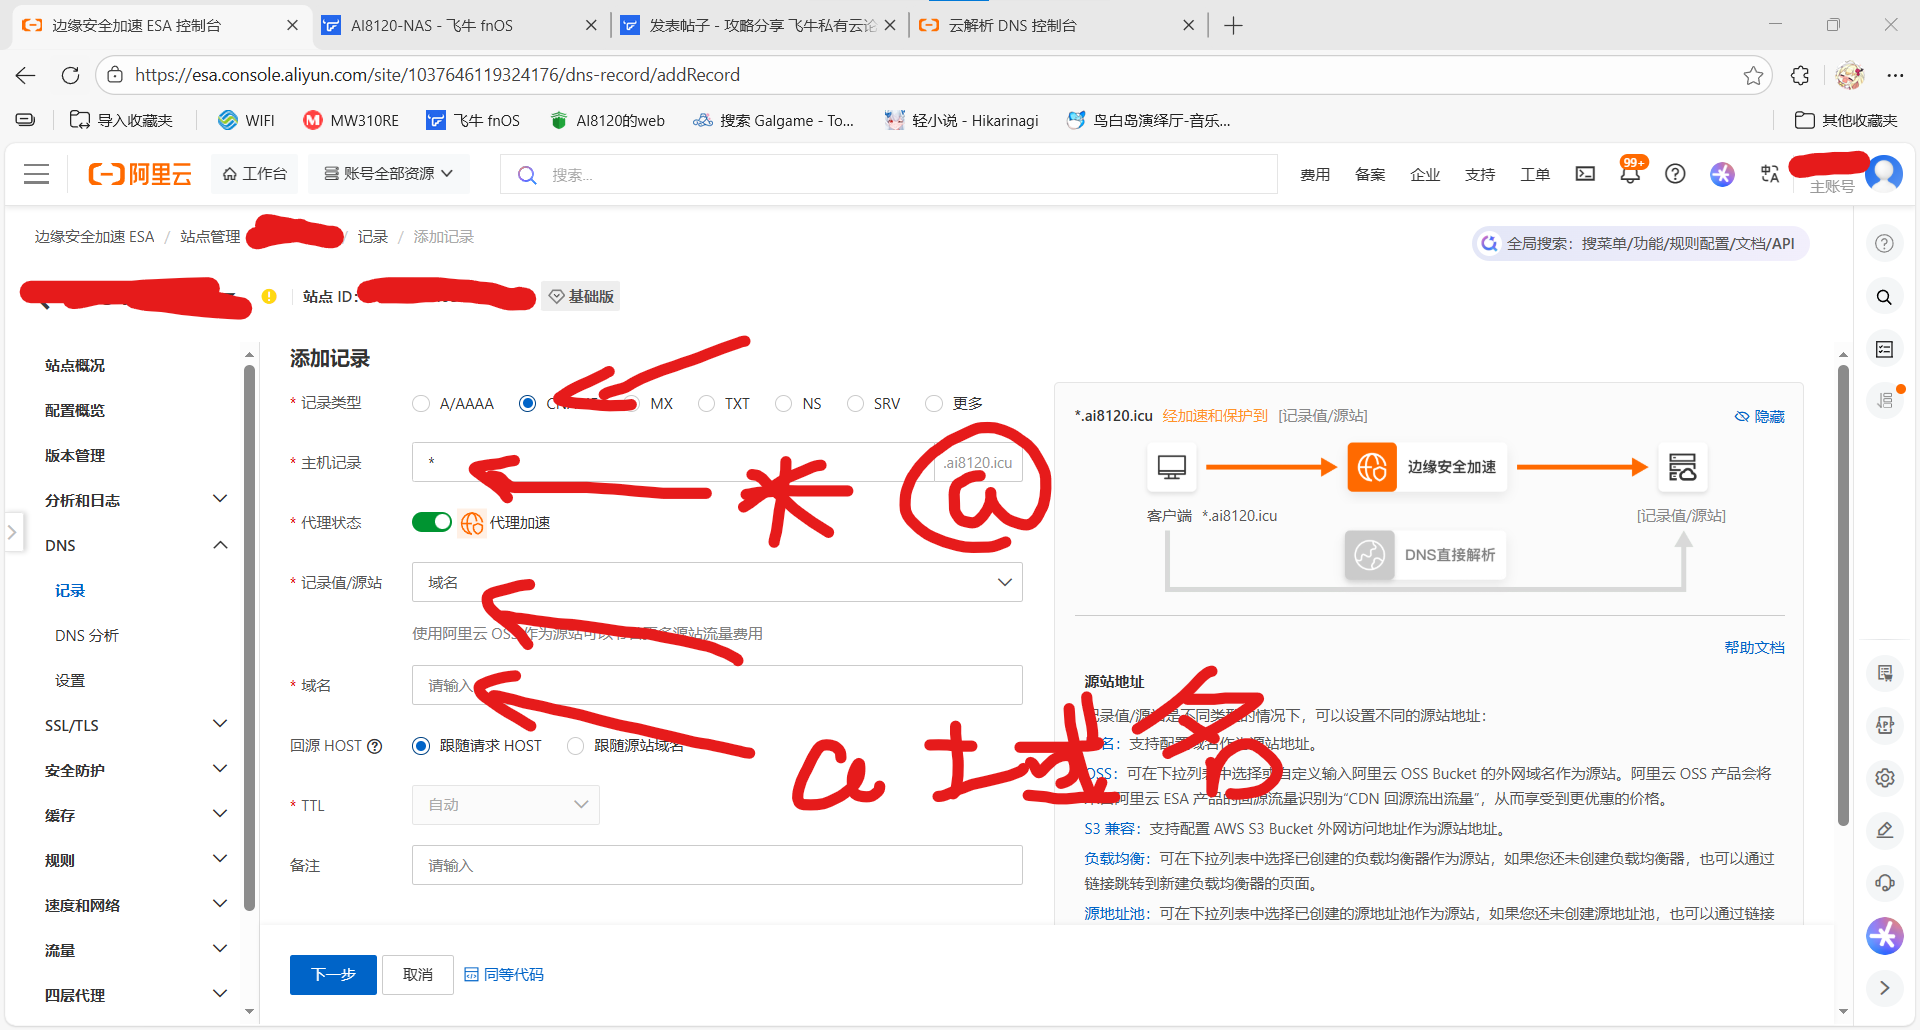
Task: Open the 同等代码 link
Action: pos(504,975)
